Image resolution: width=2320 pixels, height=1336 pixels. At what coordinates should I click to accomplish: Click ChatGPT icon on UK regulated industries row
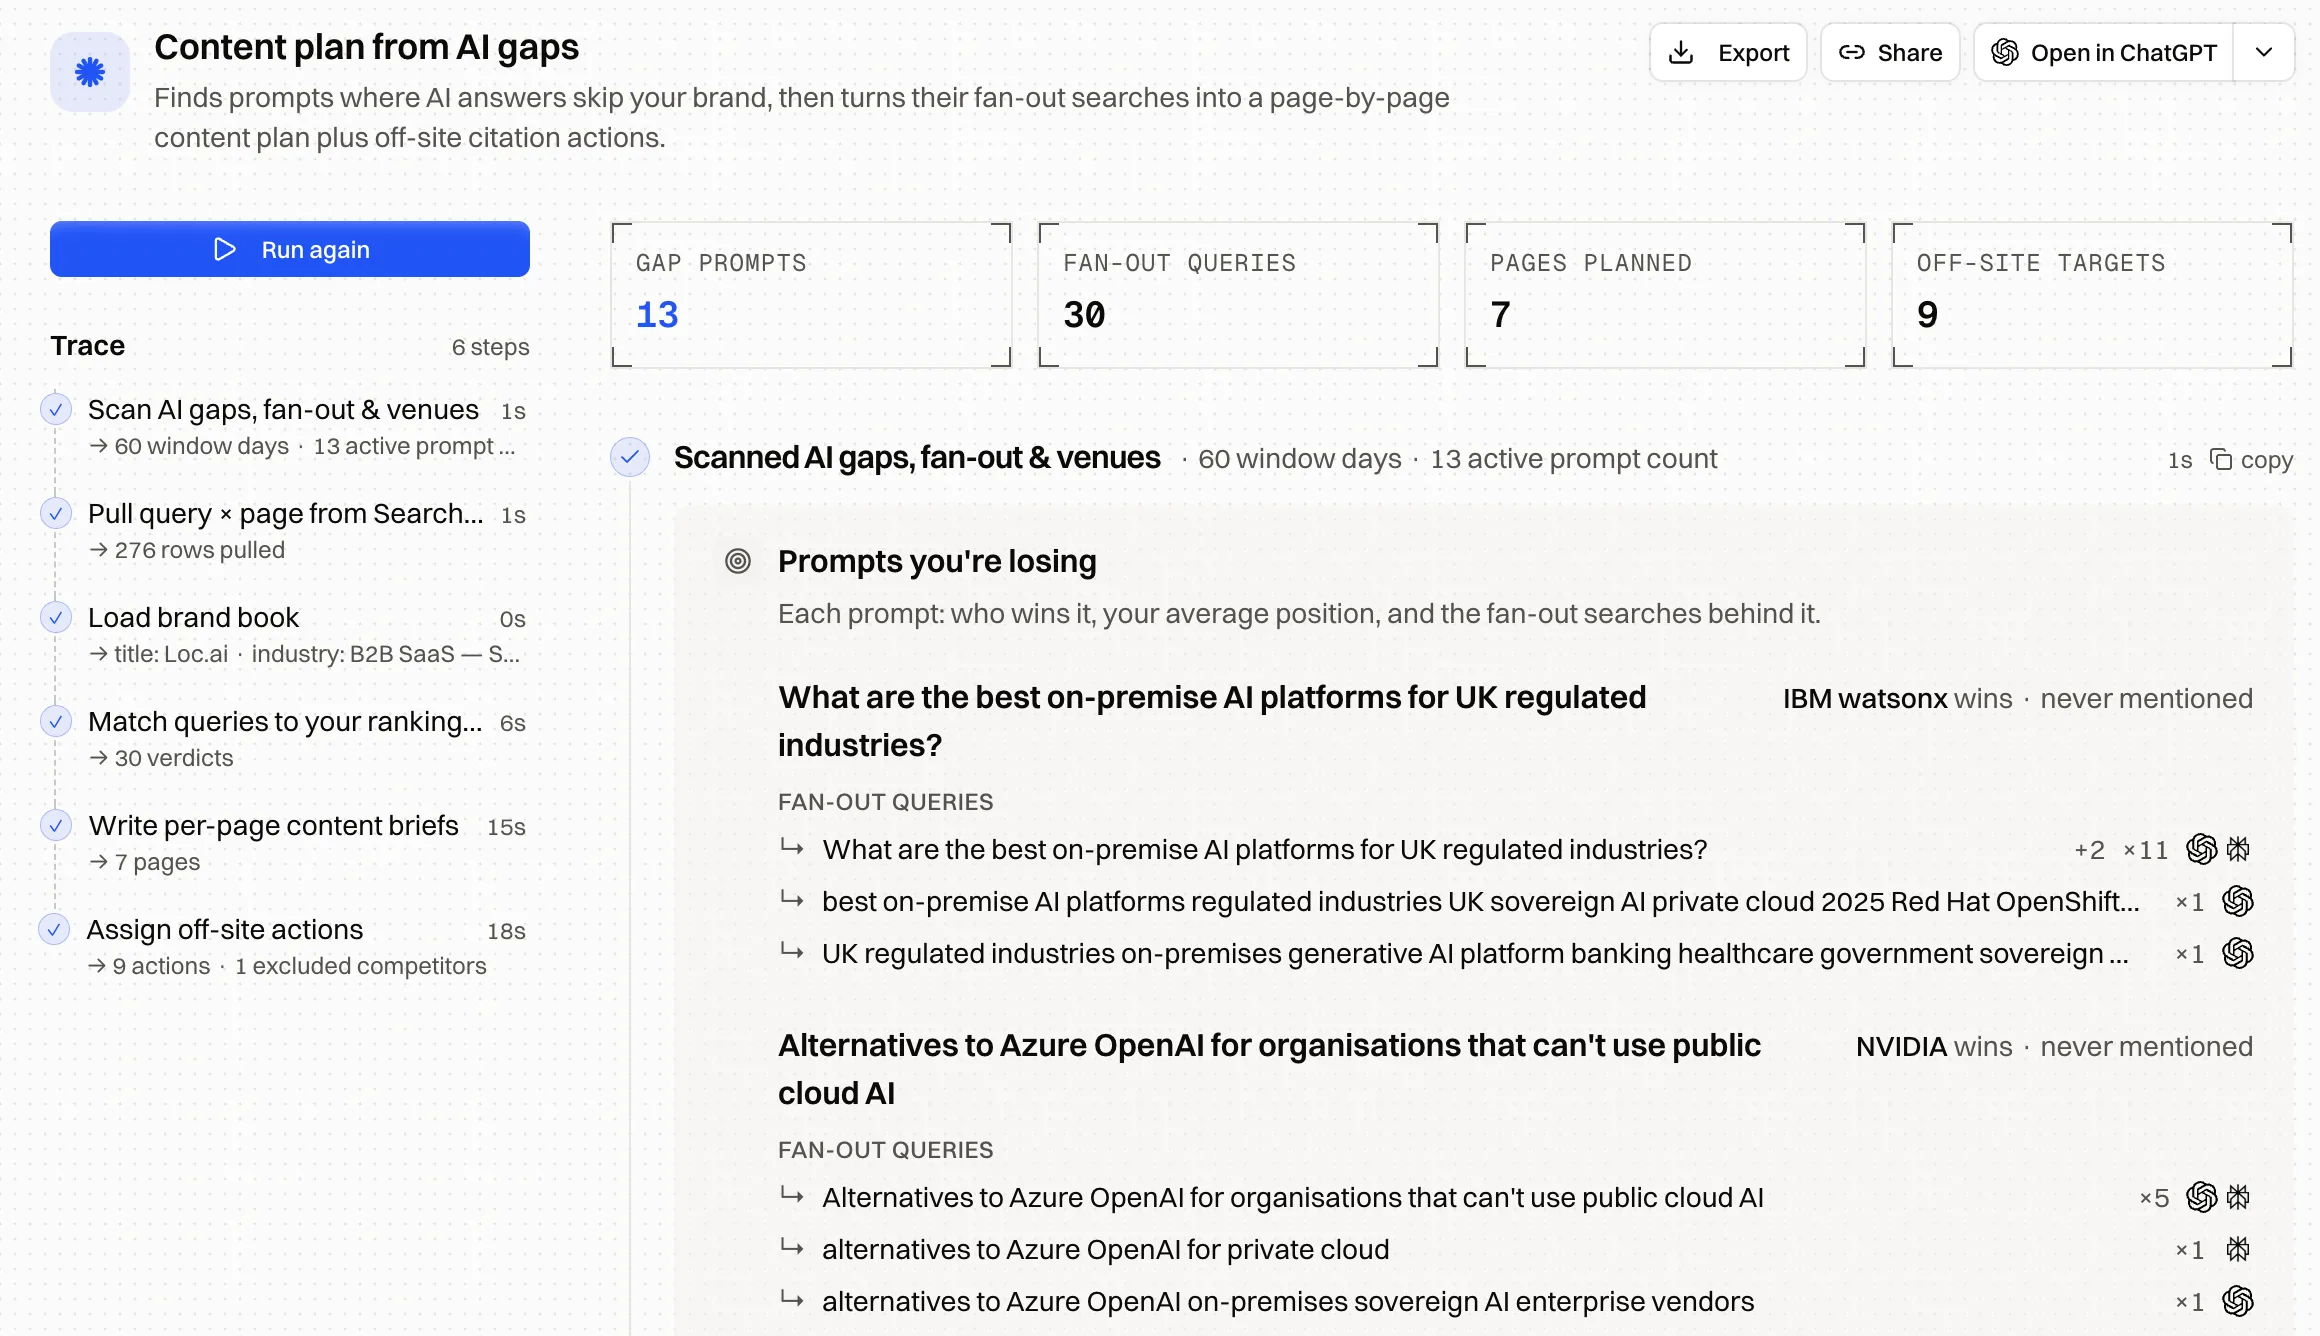click(2238, 953)
